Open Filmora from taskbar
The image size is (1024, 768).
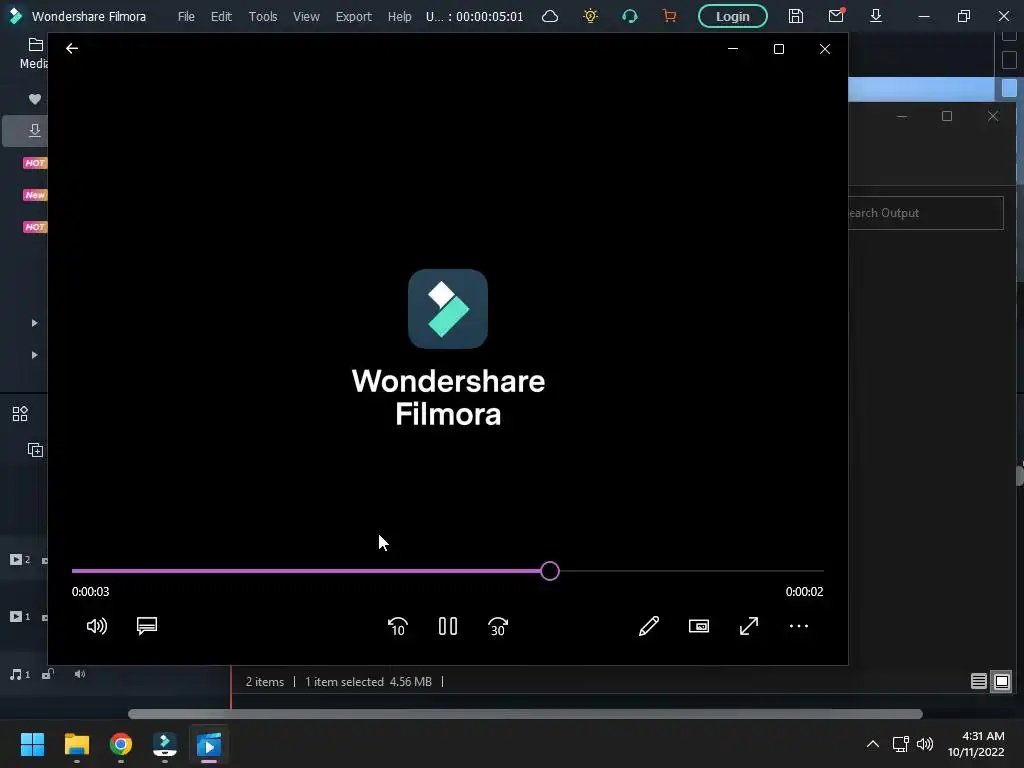[165, 744]
